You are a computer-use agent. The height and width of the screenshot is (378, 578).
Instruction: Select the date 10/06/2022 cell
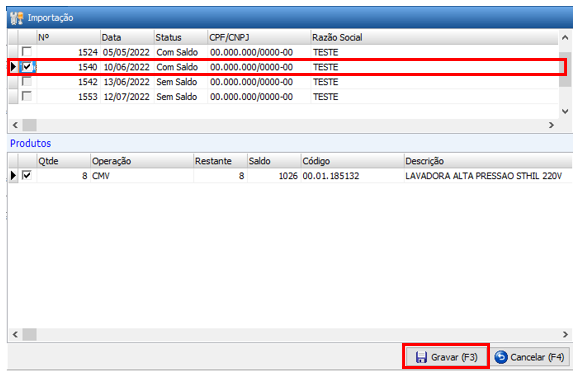[x=127, y=67]
